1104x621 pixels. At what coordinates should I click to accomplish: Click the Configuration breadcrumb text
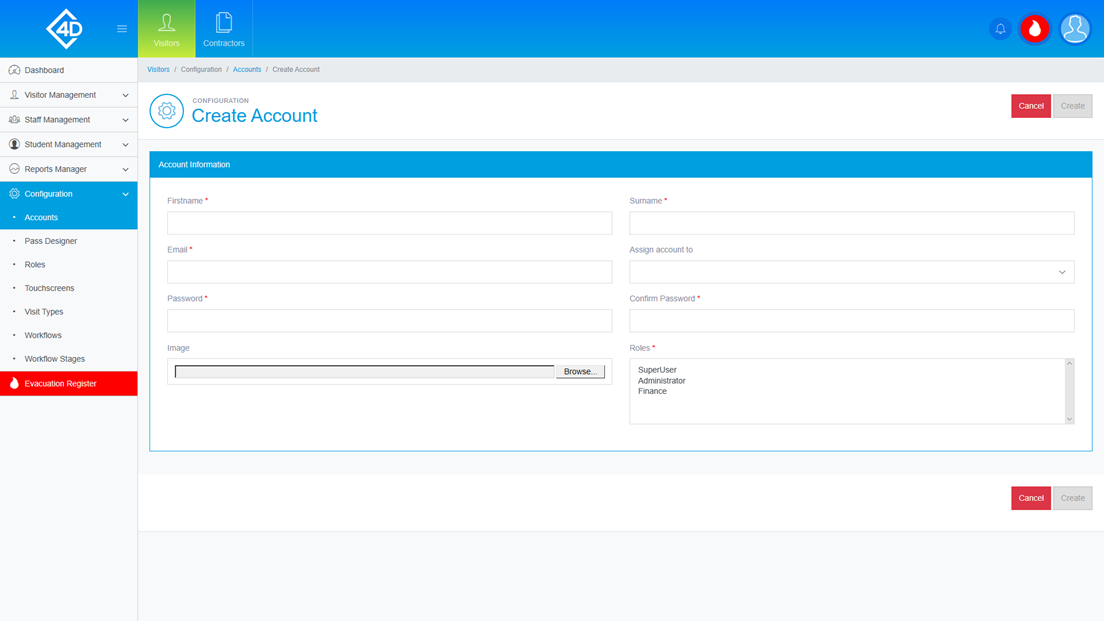201,70
